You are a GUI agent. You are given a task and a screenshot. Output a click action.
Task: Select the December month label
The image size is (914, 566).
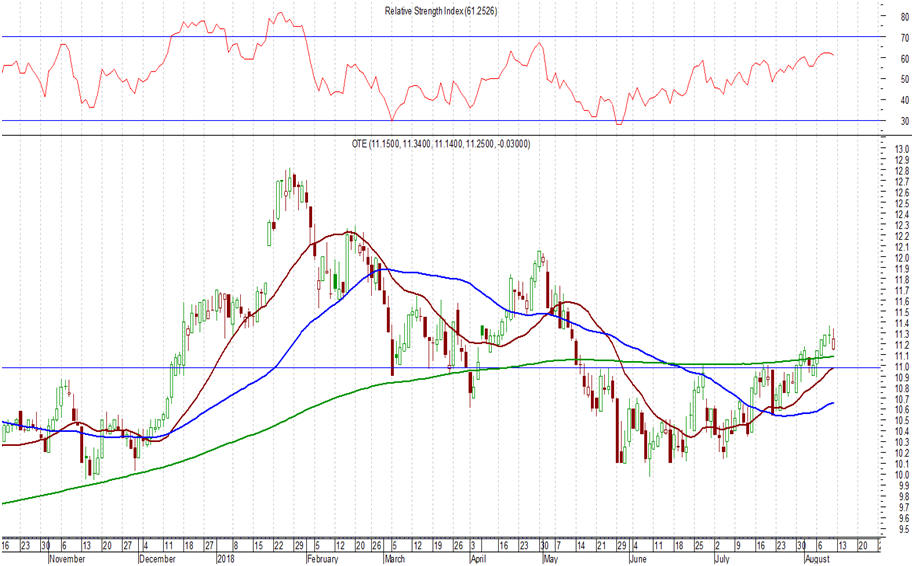pos(157,559)
